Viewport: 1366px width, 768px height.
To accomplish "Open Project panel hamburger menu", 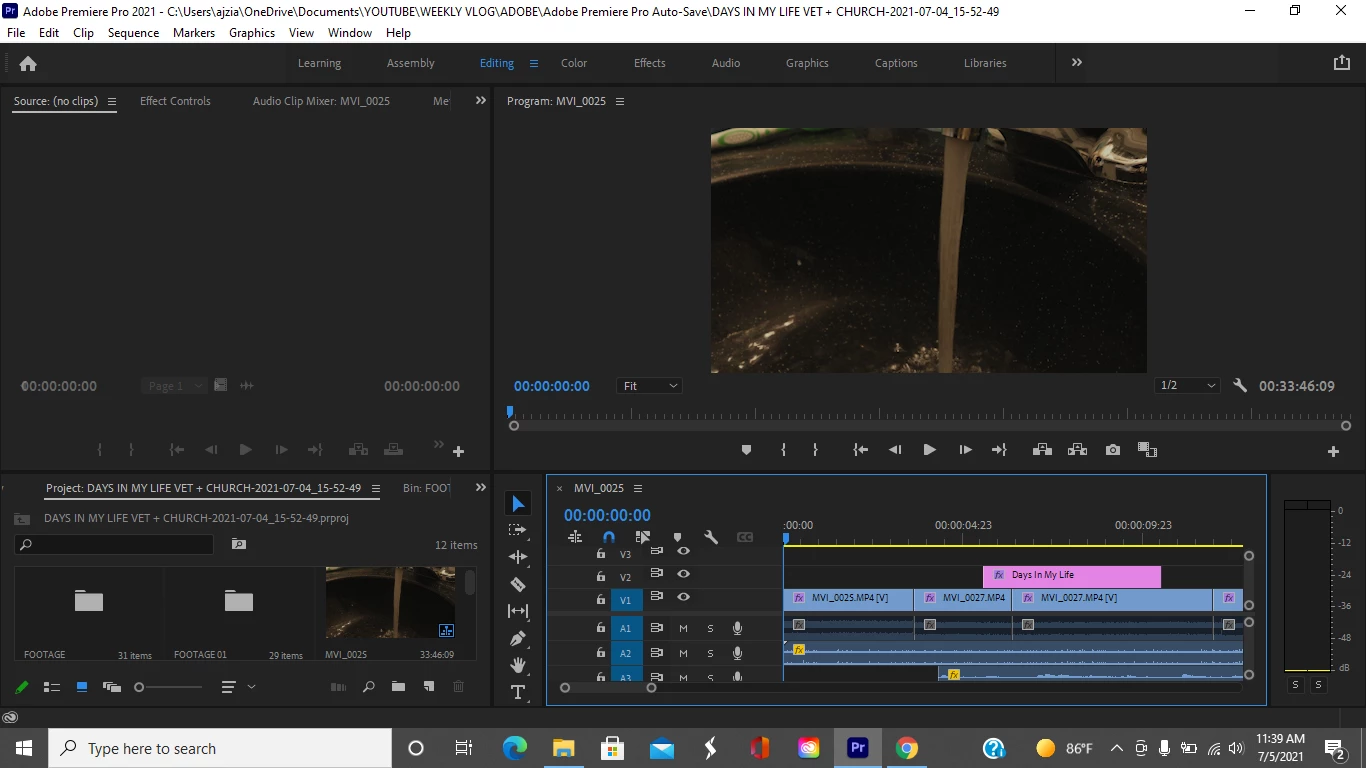I will click(x=376, y=489).
